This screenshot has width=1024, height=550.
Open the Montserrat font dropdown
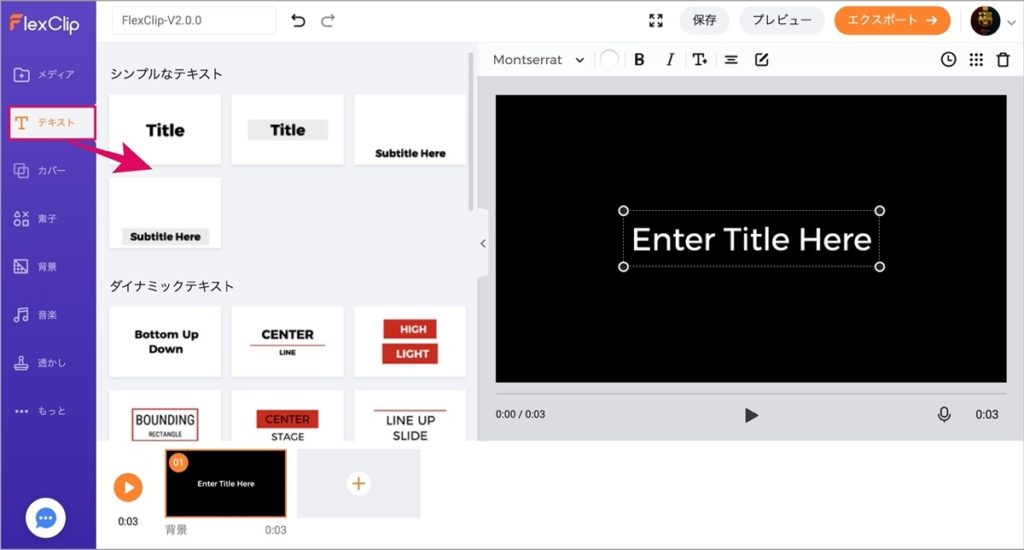[x=538, y=60]
